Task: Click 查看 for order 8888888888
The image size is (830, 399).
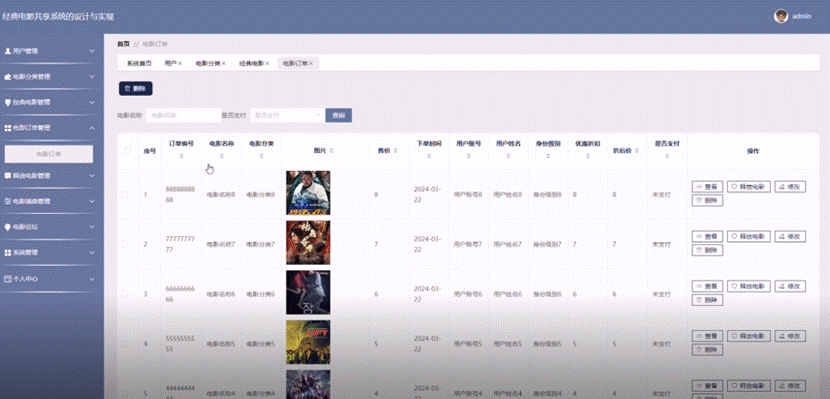Action: (x=707, y=187)
